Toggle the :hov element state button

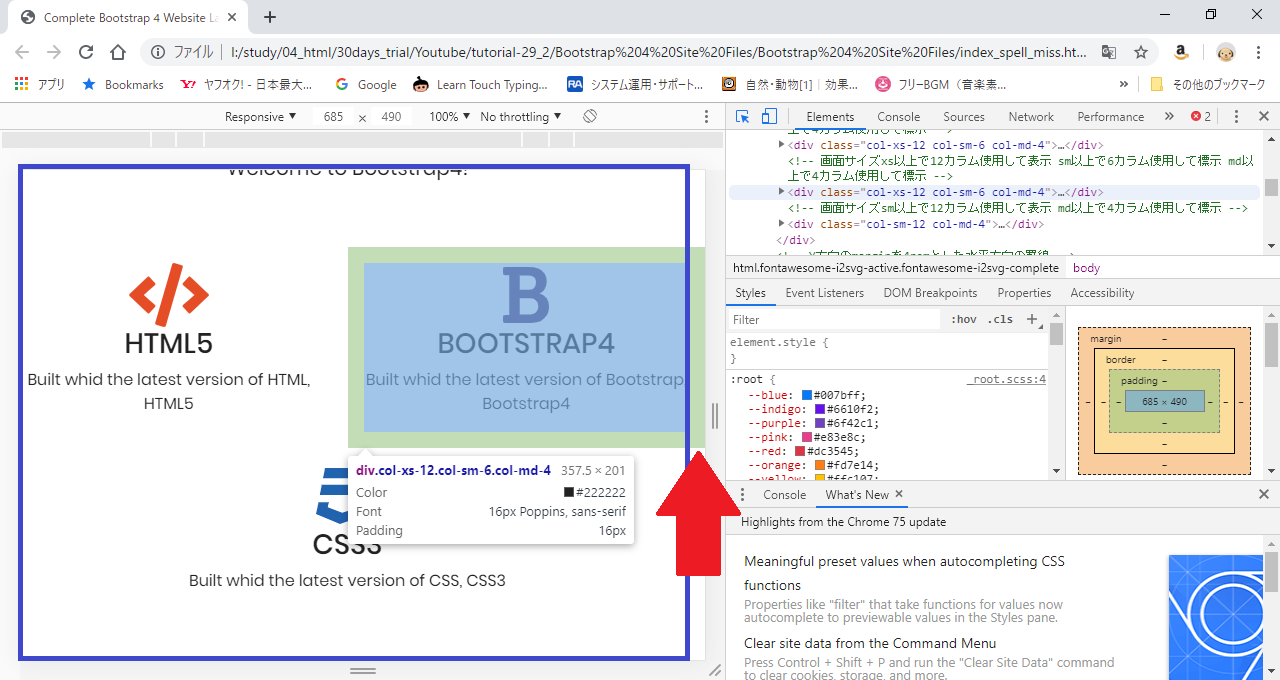tap(964, 320)
